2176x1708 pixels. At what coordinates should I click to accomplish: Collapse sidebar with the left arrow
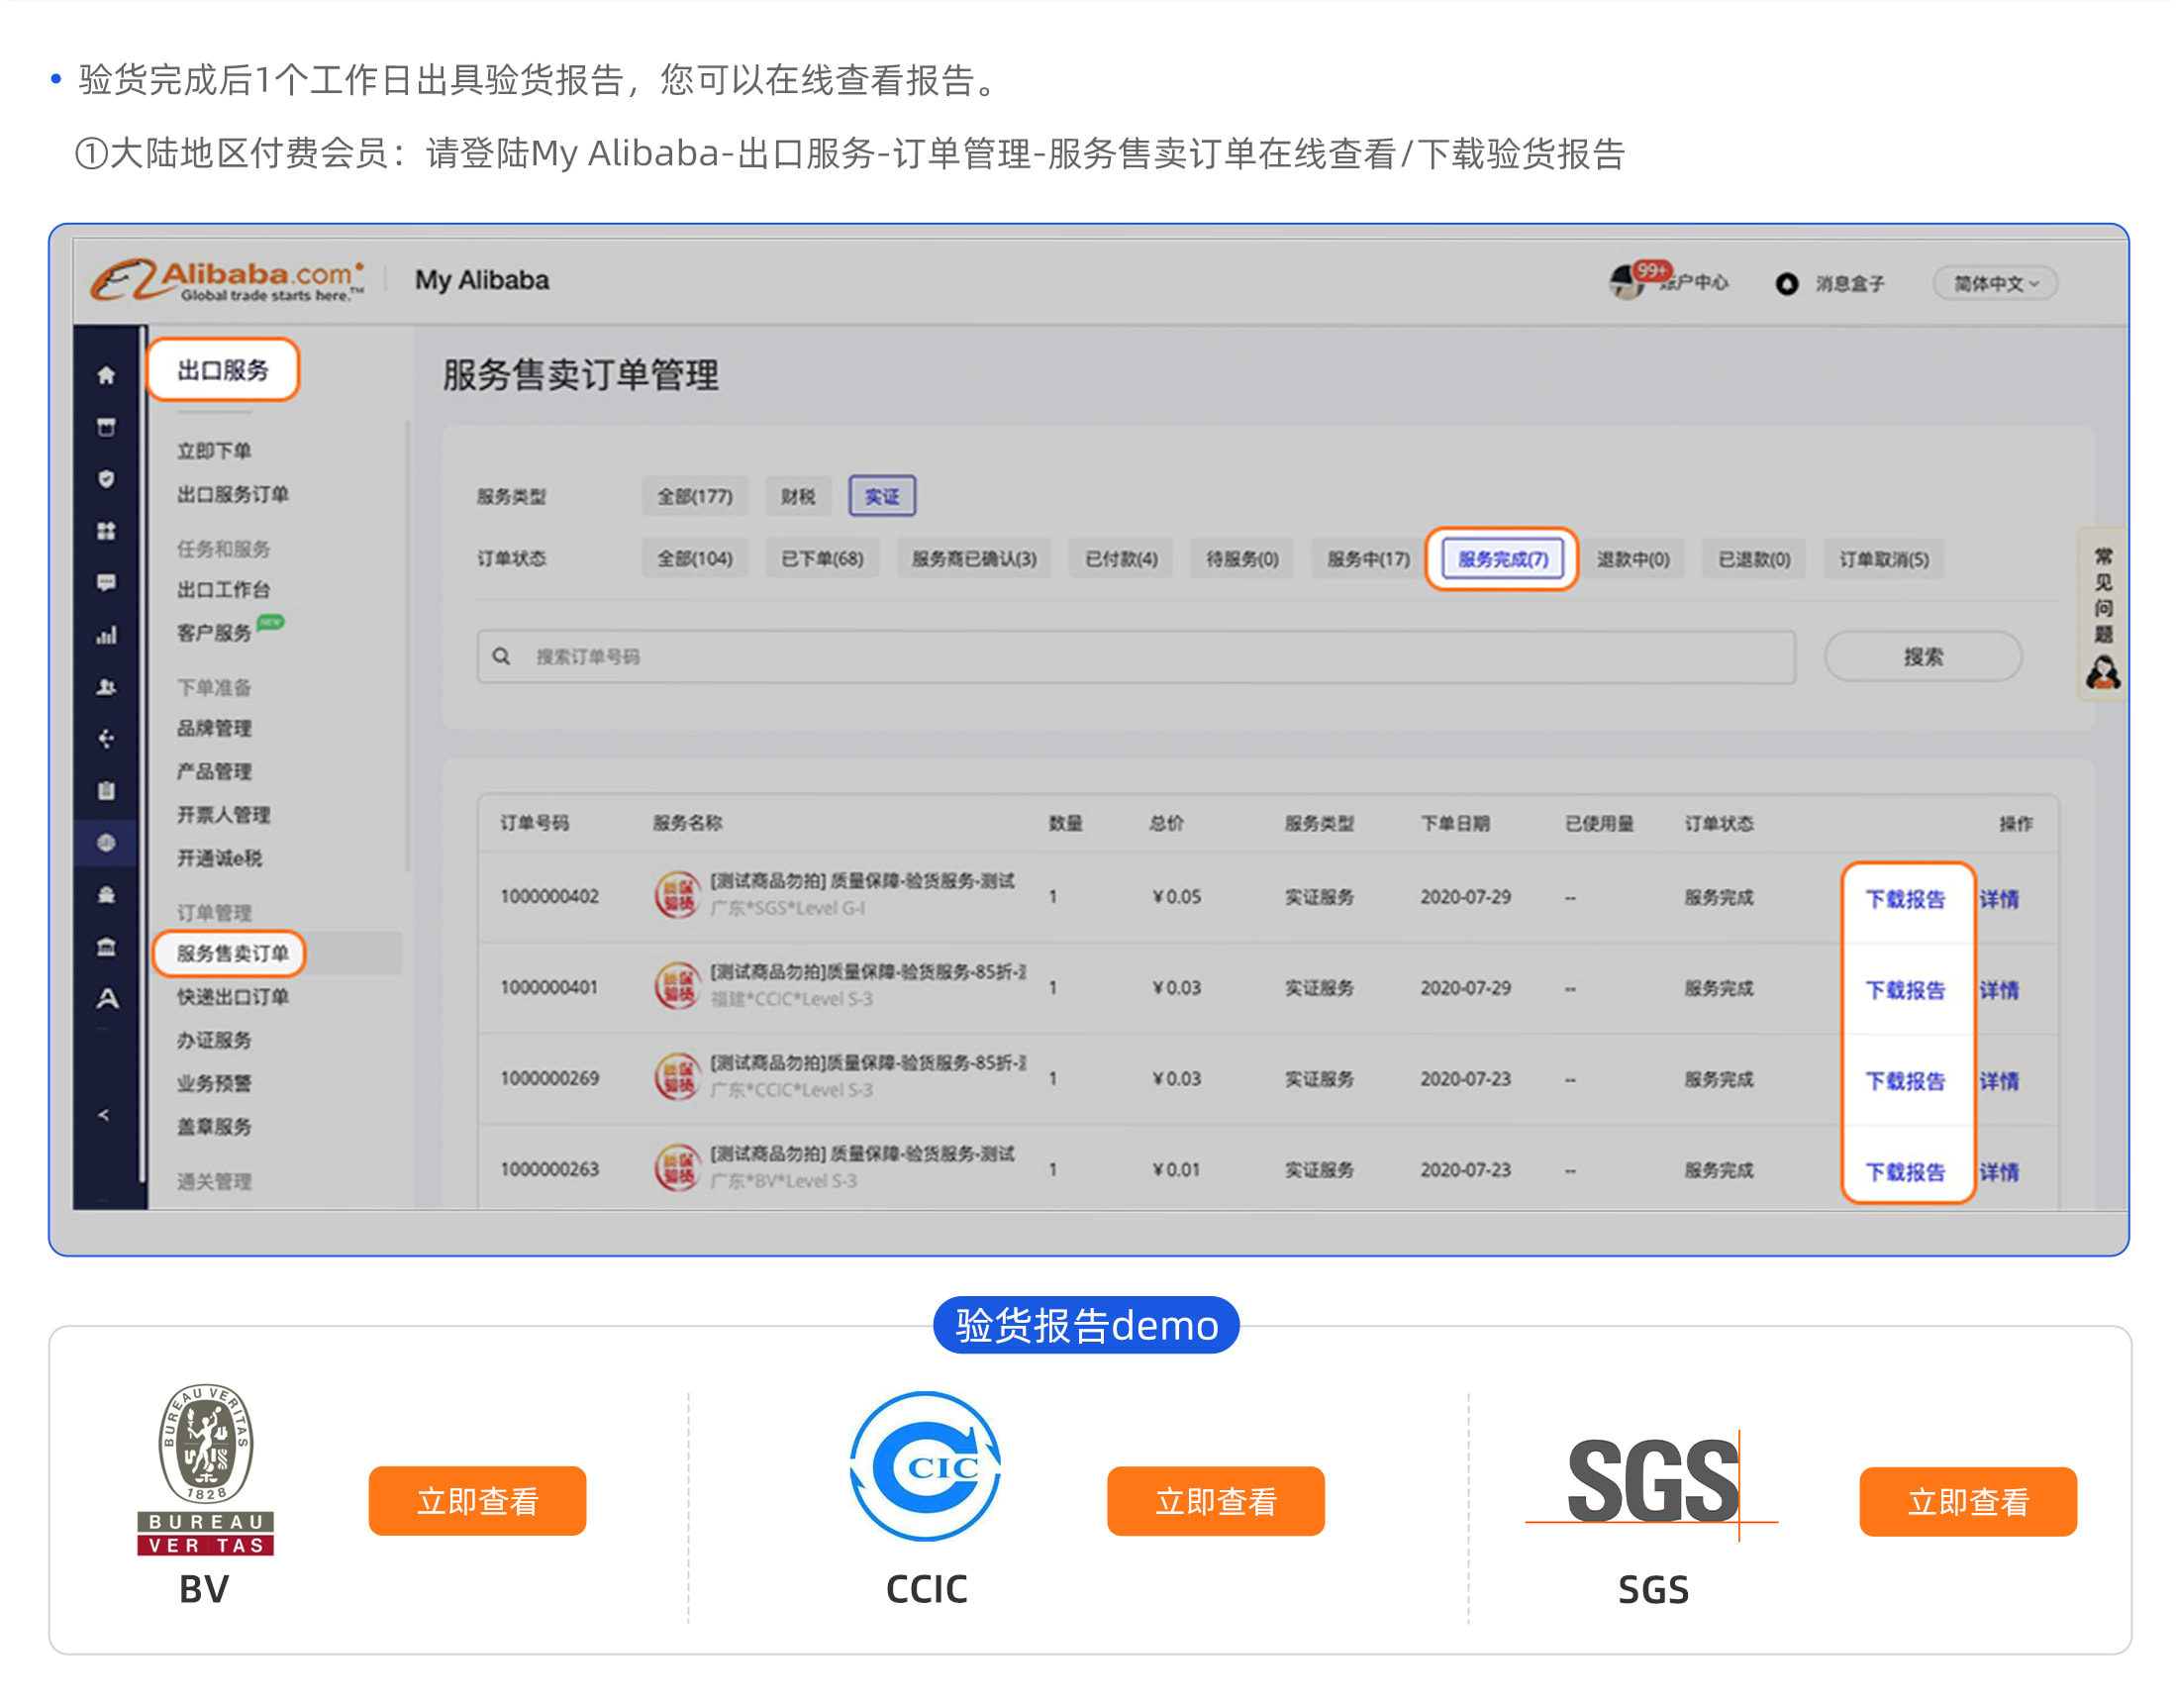[x=104, y=1115]
